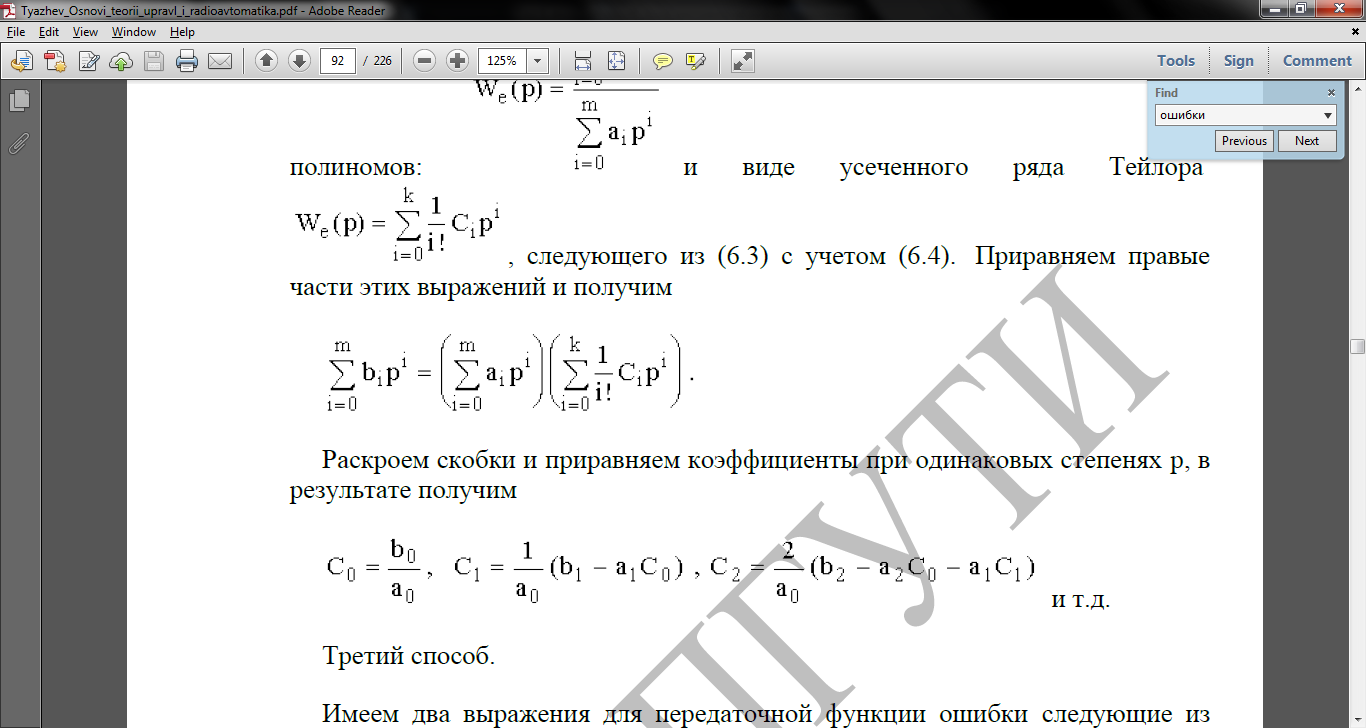
Task: Click the zoom percentage field
Action: 503,61
